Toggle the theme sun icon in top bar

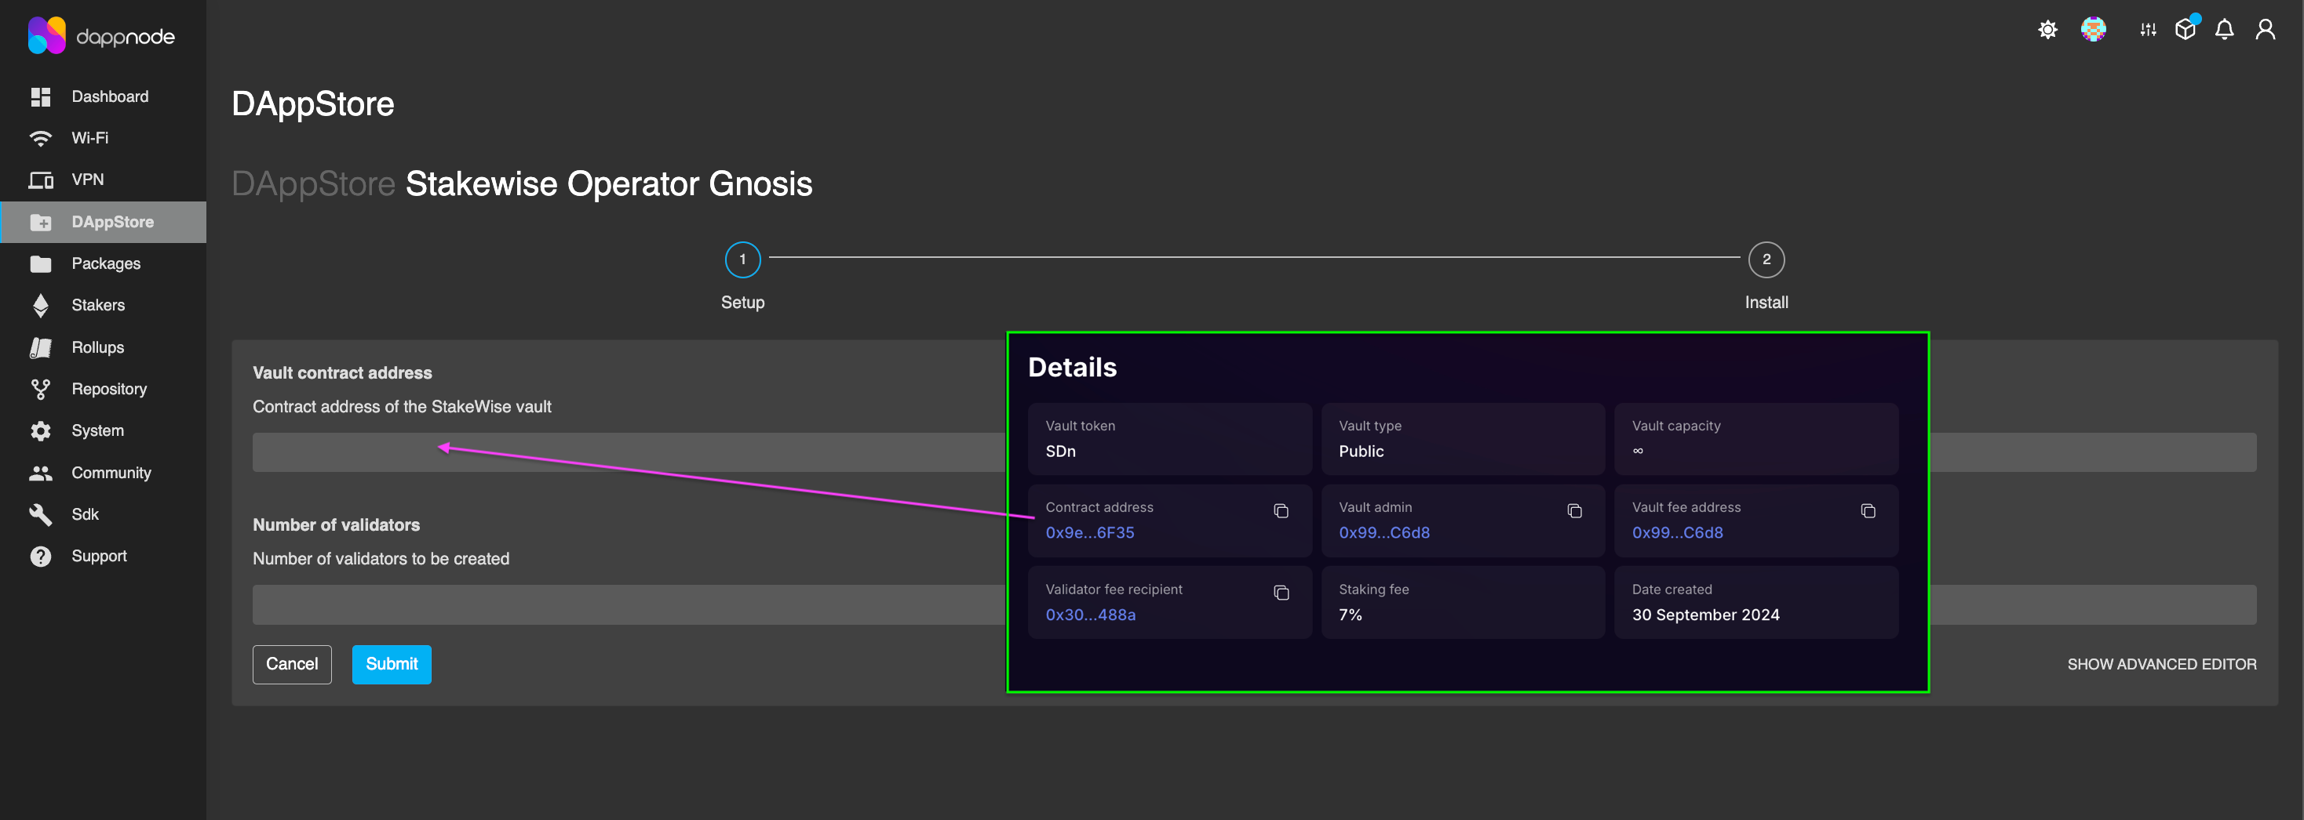[2047, 30]
